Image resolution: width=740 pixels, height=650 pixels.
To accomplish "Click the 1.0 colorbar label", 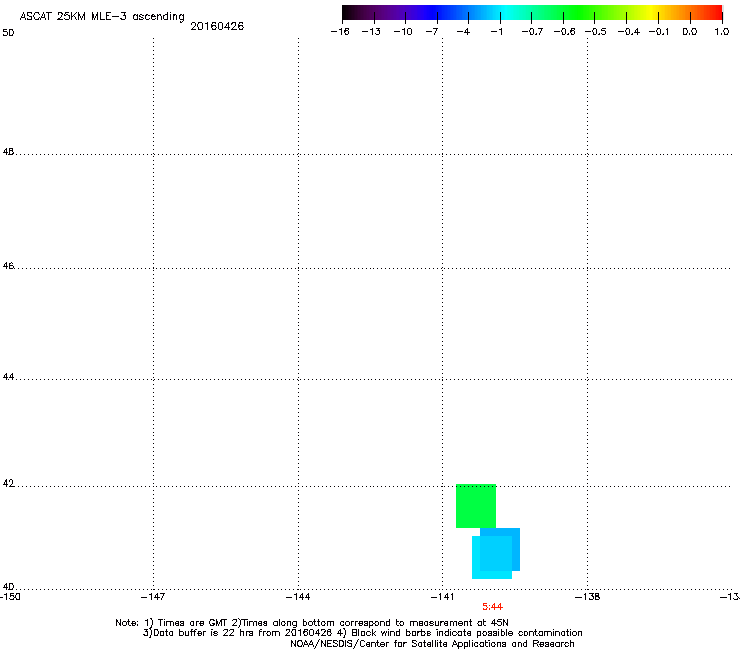I will (722, 32).
